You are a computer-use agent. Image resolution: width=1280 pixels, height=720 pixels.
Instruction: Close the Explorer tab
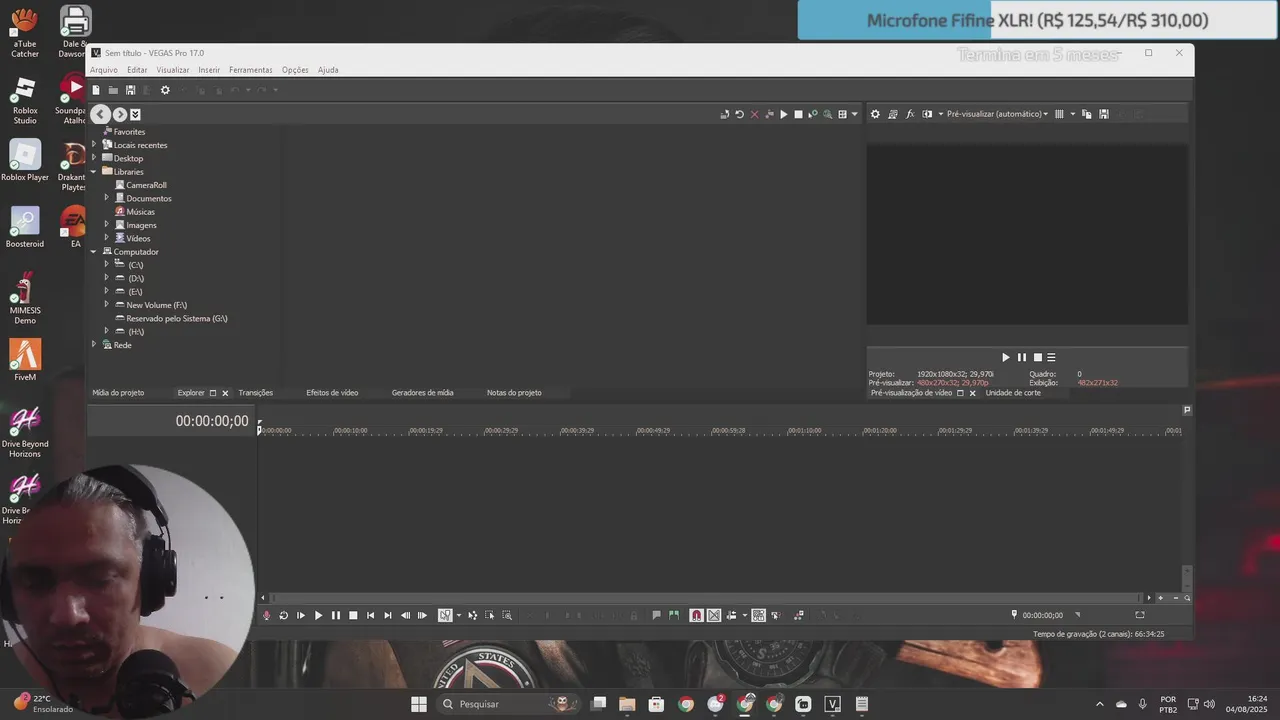(x=225, y=393)
